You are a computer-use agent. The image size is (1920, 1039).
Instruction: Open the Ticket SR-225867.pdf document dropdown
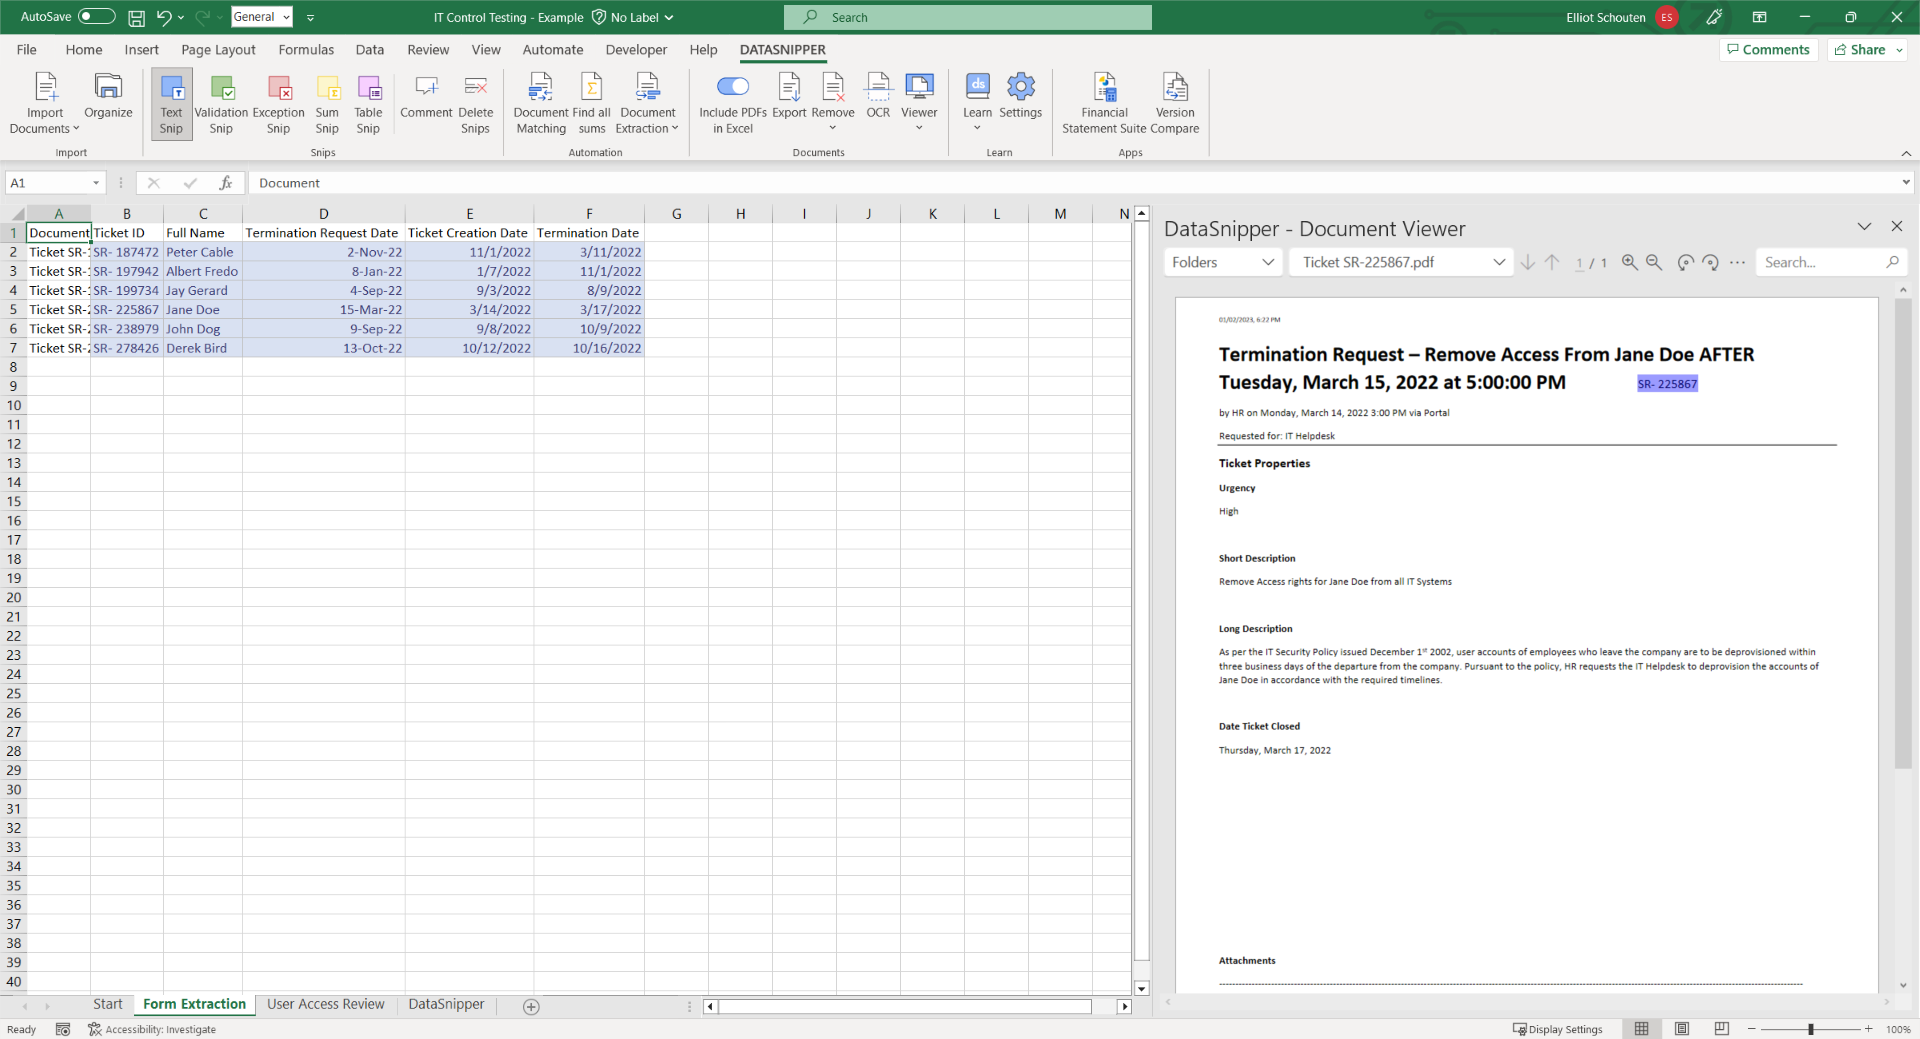pyautogui.click(x=1402, y=262)
